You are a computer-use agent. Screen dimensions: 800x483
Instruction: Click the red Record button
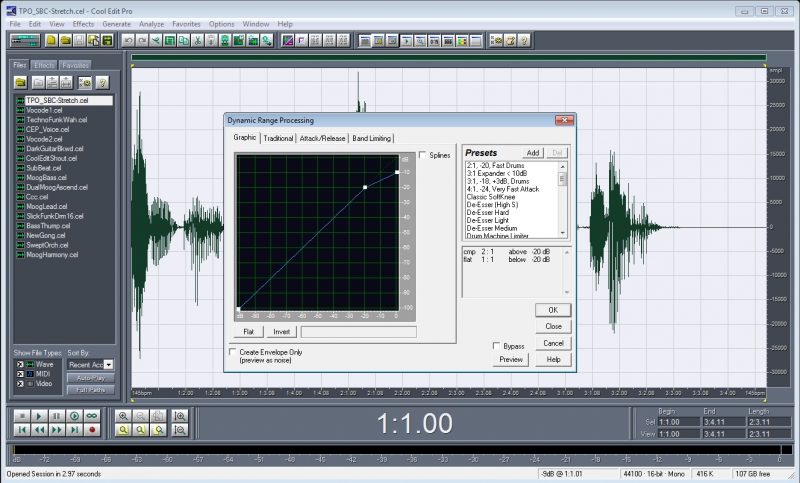click(x=92, y=430)
